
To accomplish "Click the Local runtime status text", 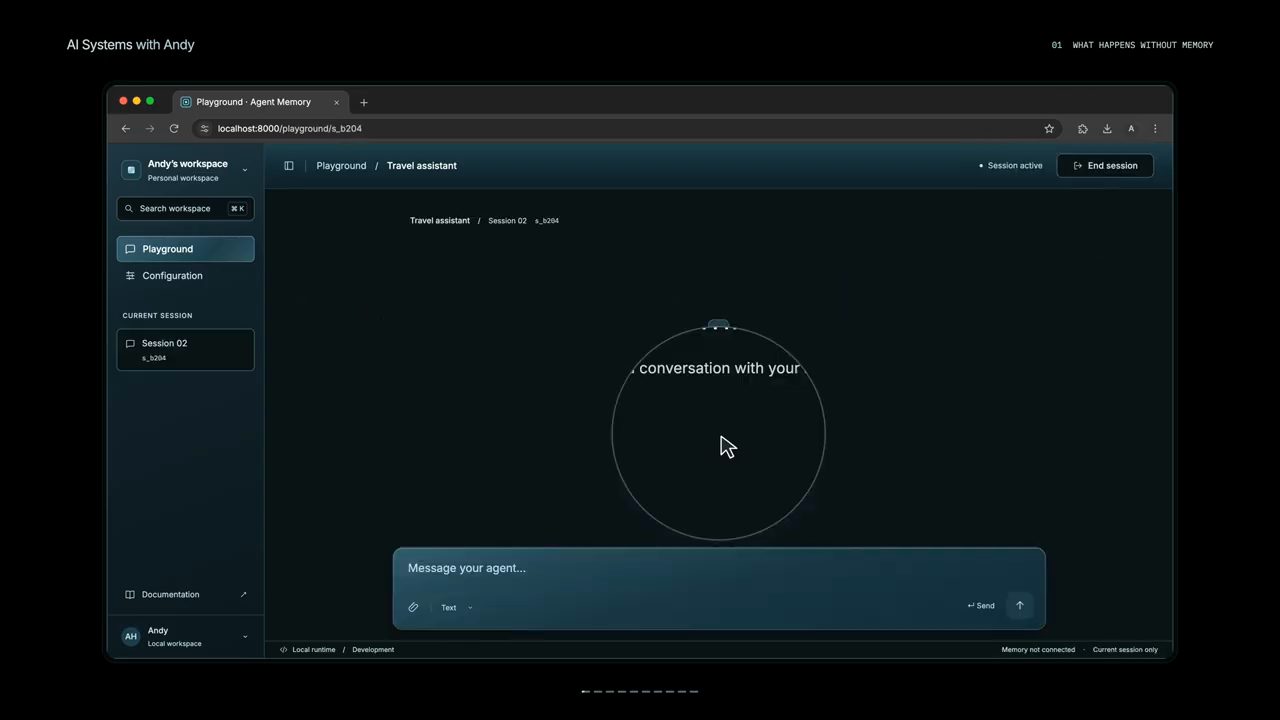I will [314, 650].
